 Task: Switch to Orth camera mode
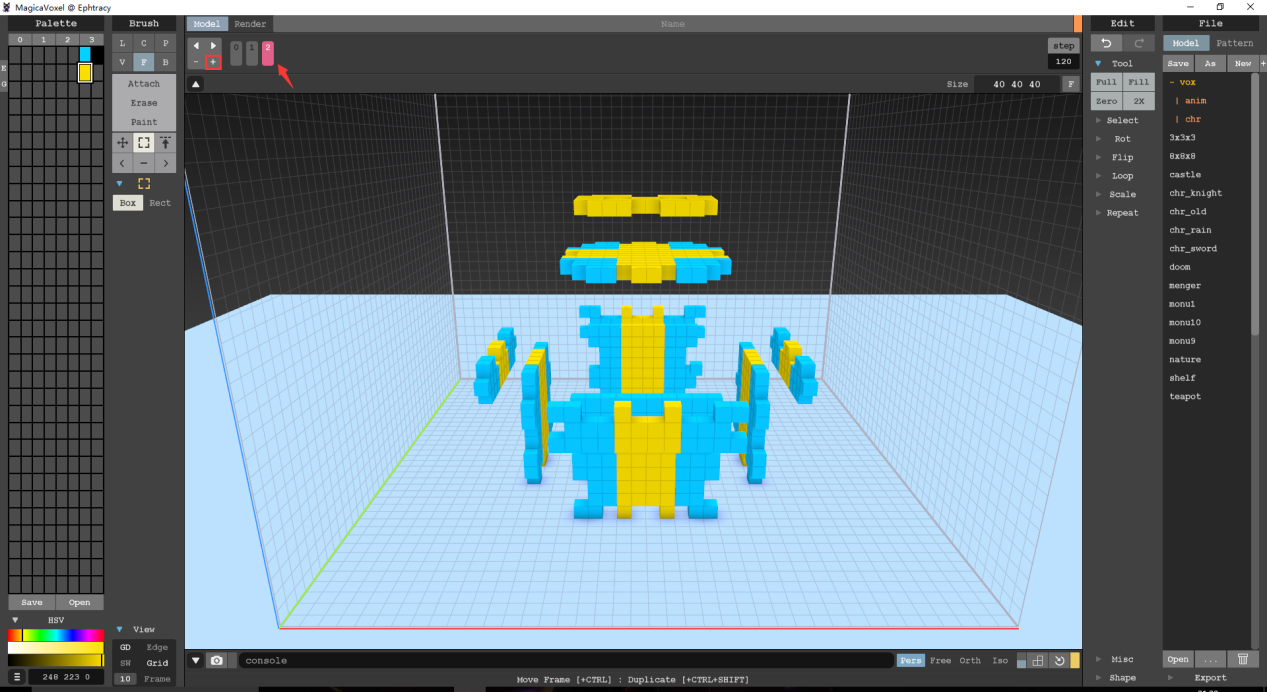[x=970, y=660]
